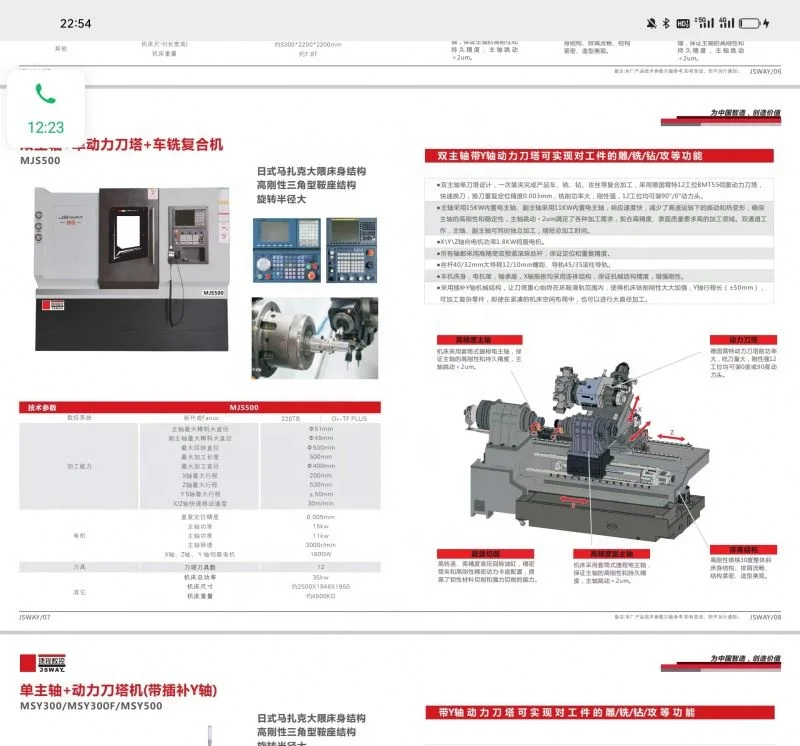
Task: Tap the 4G signal strength icon
Action: click(727, 22)
